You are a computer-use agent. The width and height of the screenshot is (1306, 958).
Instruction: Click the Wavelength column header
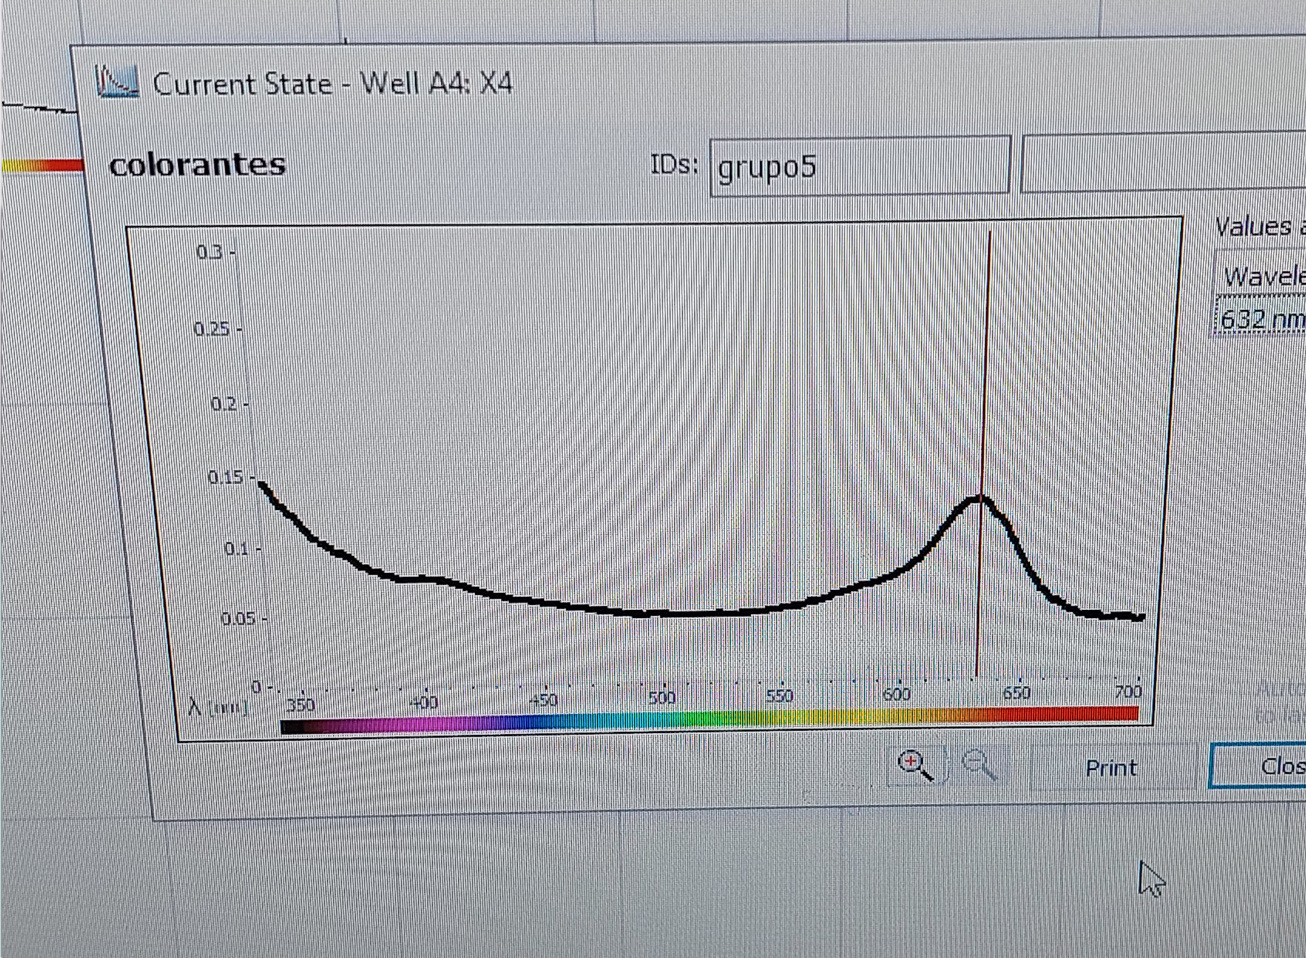click(1263, 276)
